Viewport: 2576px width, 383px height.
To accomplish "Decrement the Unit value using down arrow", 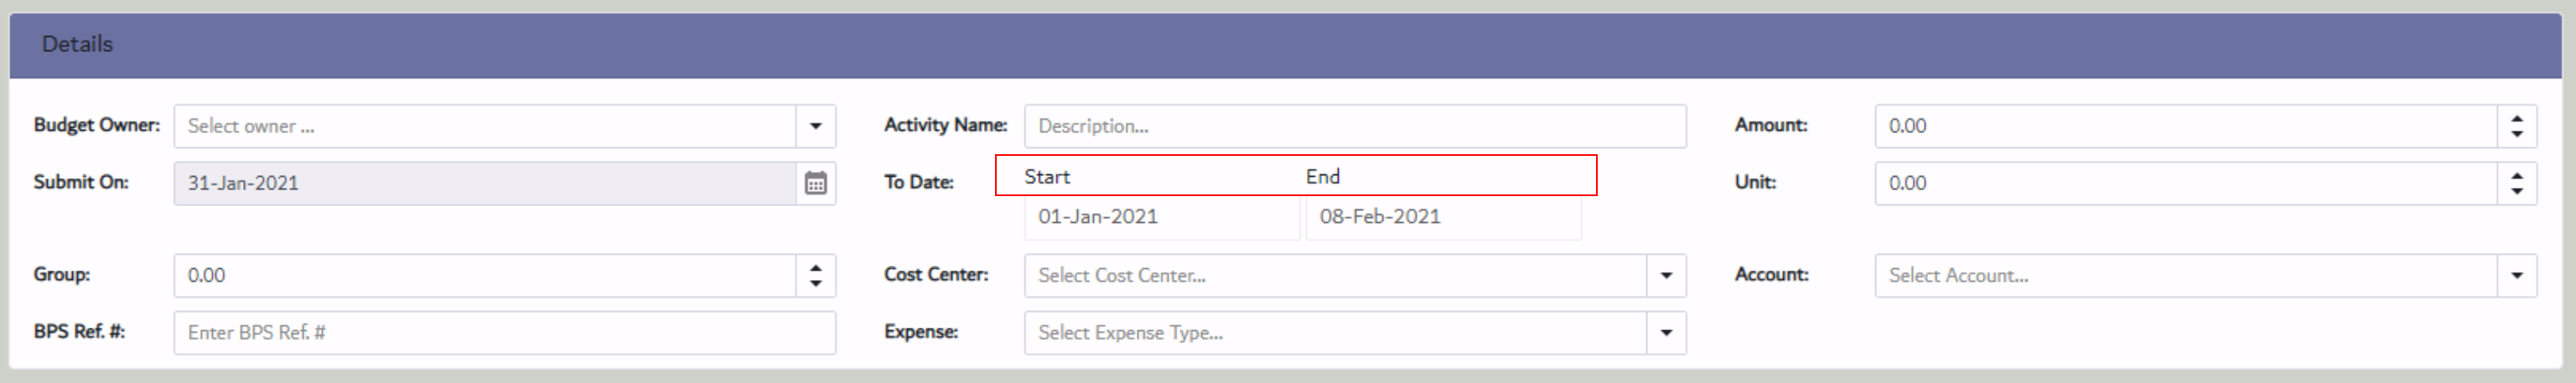I will 2516,191.
